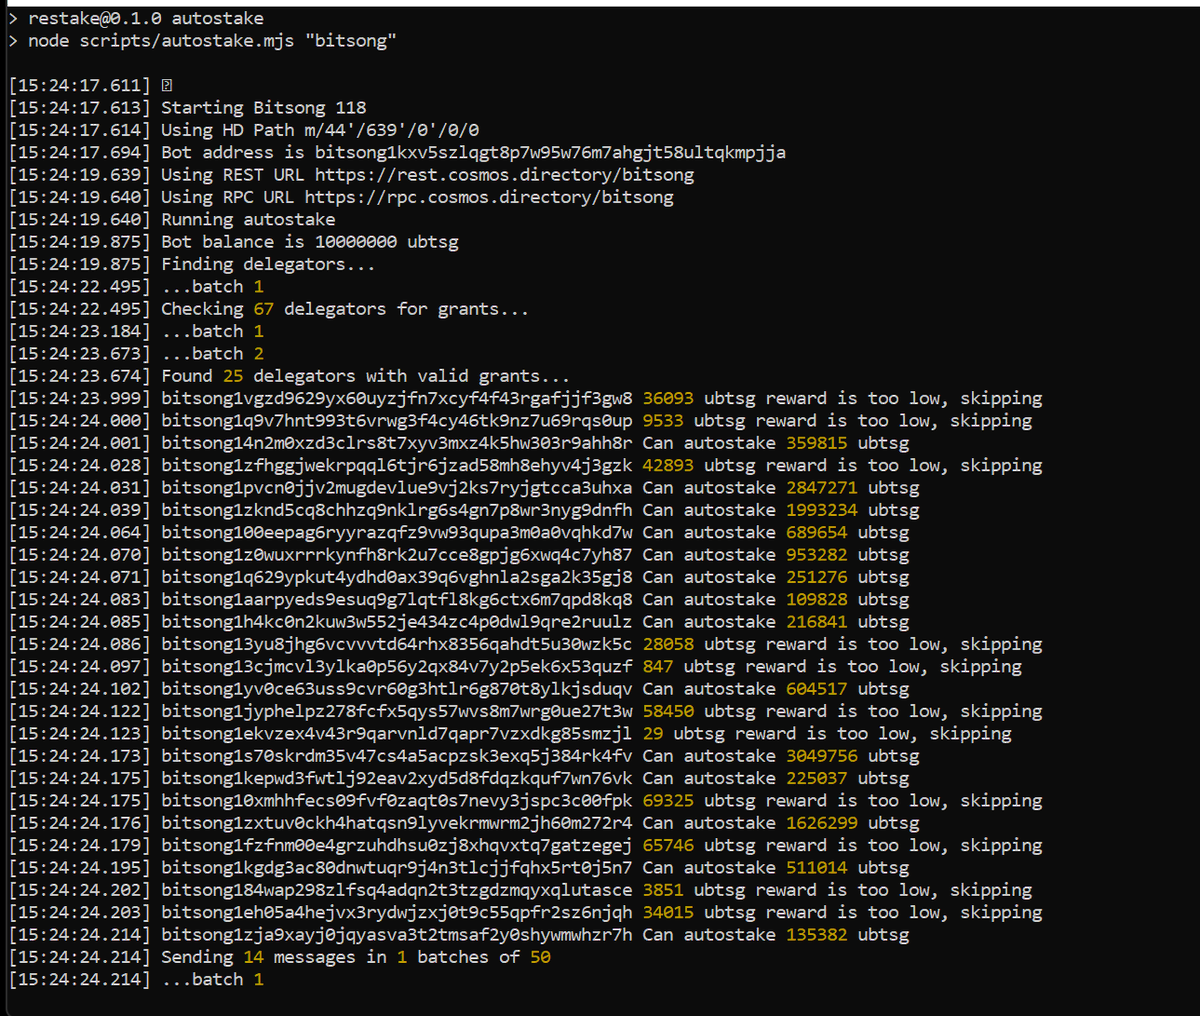This screenshot has width=1200, height=1016.
Task: Click autostake amount 135382
Action: [816, 935]
